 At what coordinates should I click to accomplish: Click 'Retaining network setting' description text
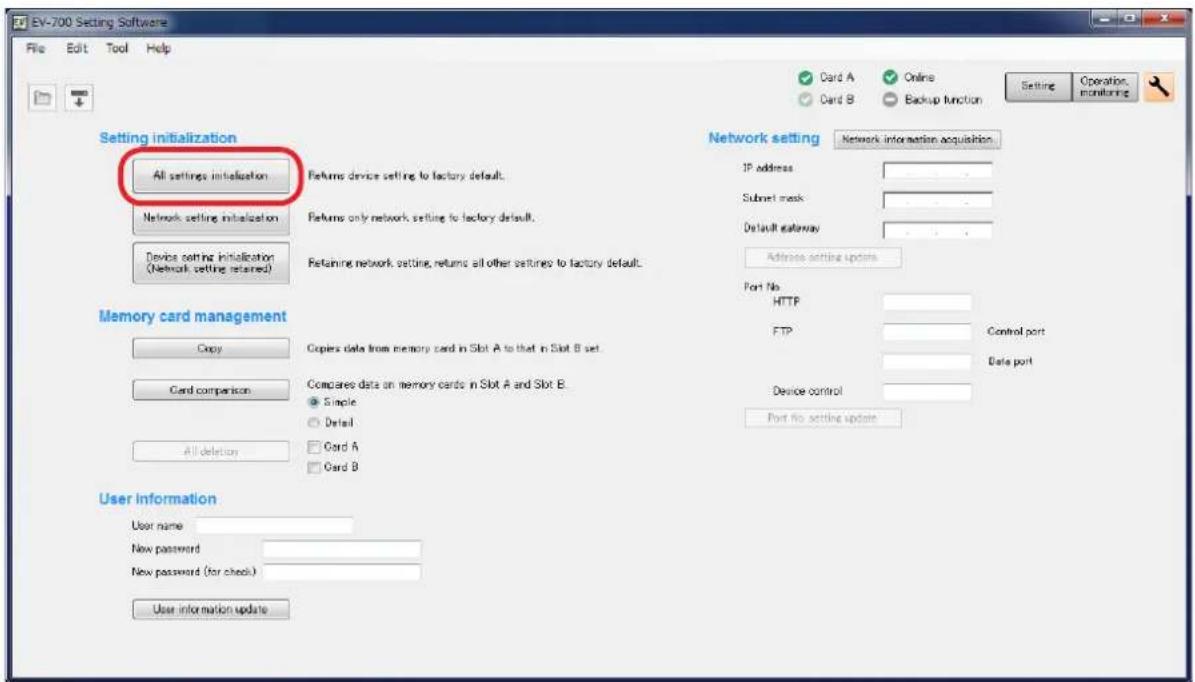click(x=475, y=263)
